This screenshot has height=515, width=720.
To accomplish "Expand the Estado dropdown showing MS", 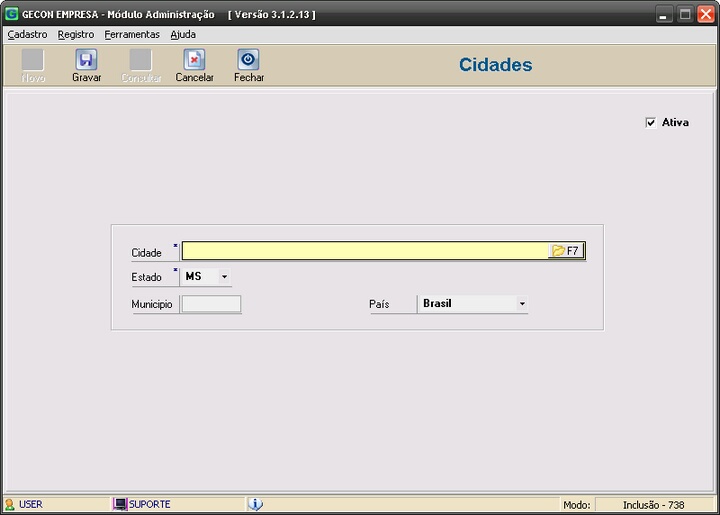I will (x=225, y=277).
